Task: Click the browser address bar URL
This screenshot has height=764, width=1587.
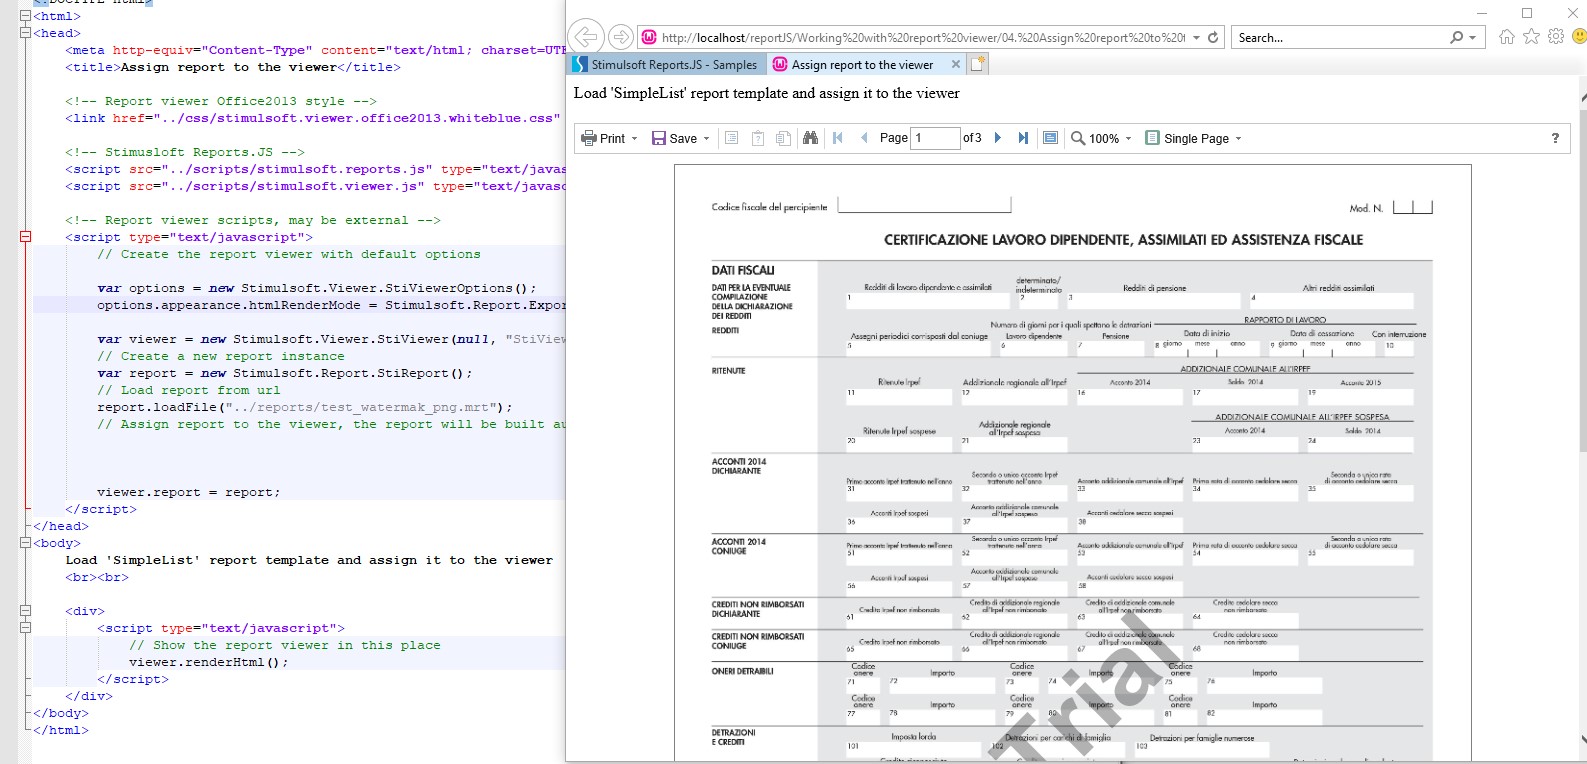Action: 922,38
